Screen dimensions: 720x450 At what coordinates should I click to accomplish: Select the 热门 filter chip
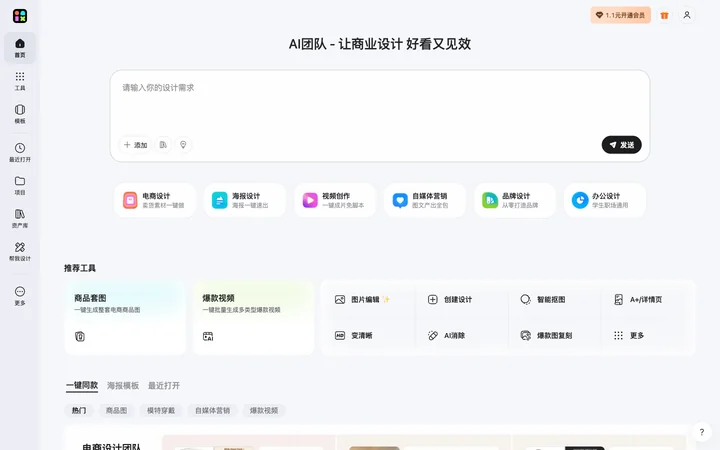tap(79, 411)
